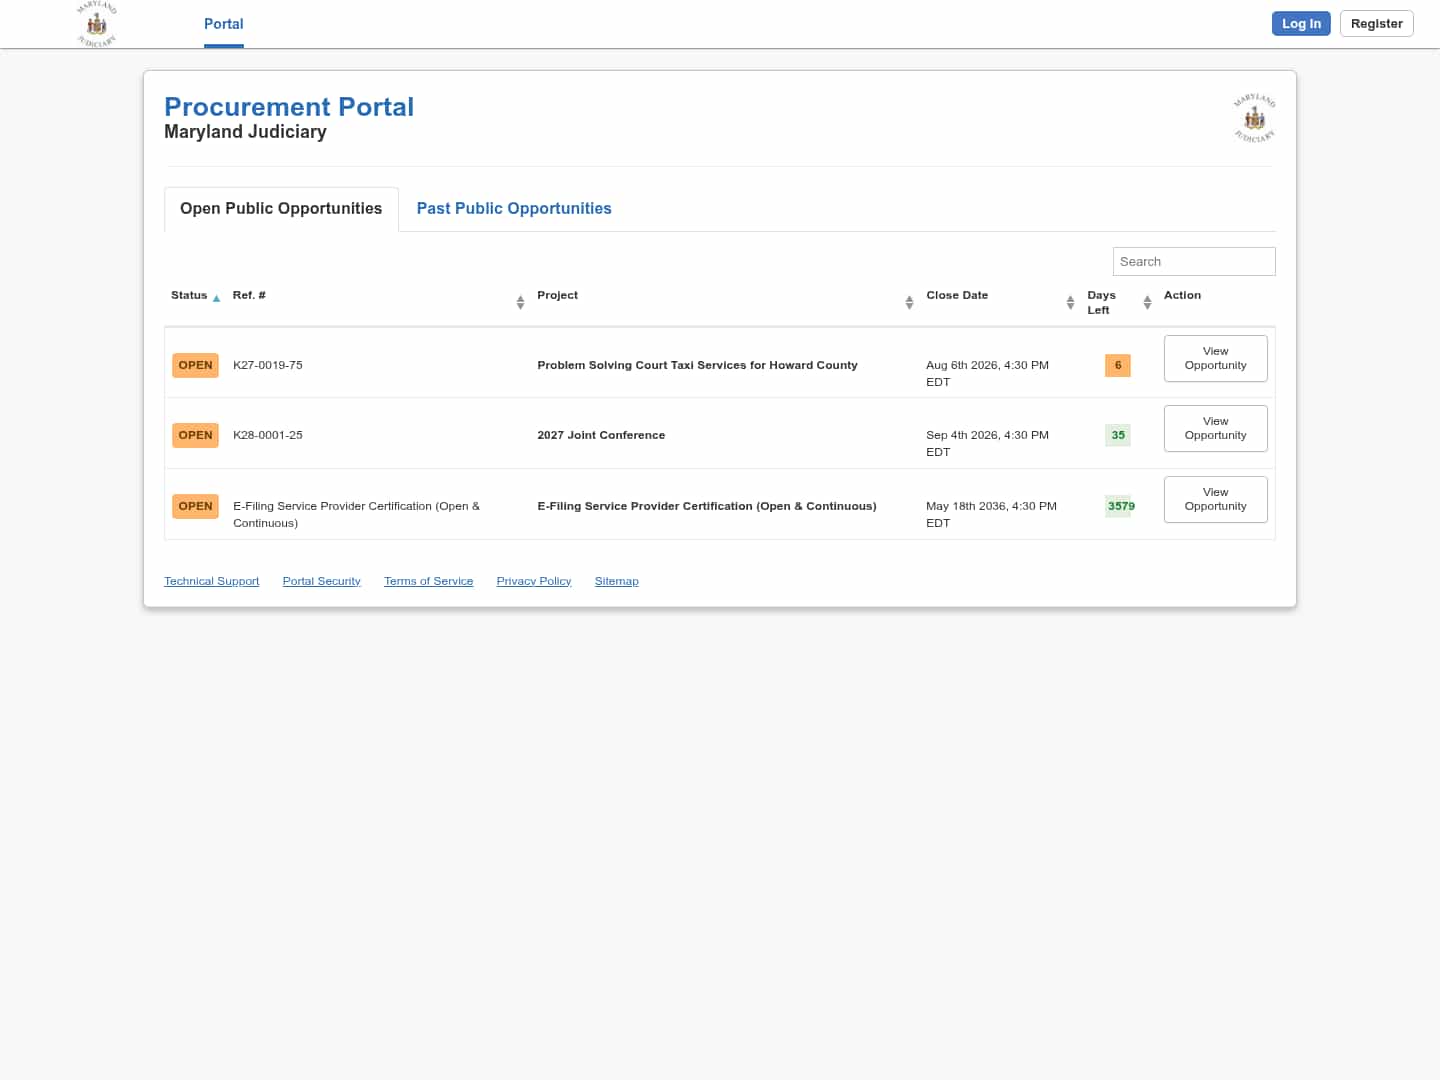Click the 6 days left badge
Image resolution: width=1440 pixels, height=1080 pixels.
tap(1118, 365)
